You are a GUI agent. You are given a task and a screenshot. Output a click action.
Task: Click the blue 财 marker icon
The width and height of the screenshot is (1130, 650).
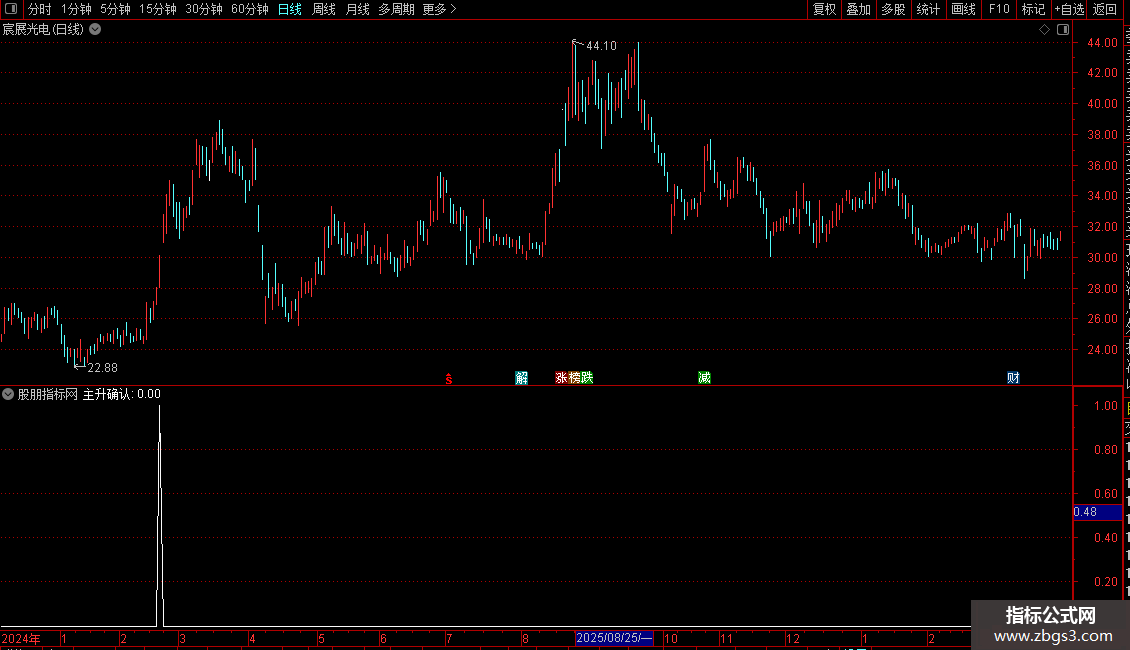[x=1013, y=378]
